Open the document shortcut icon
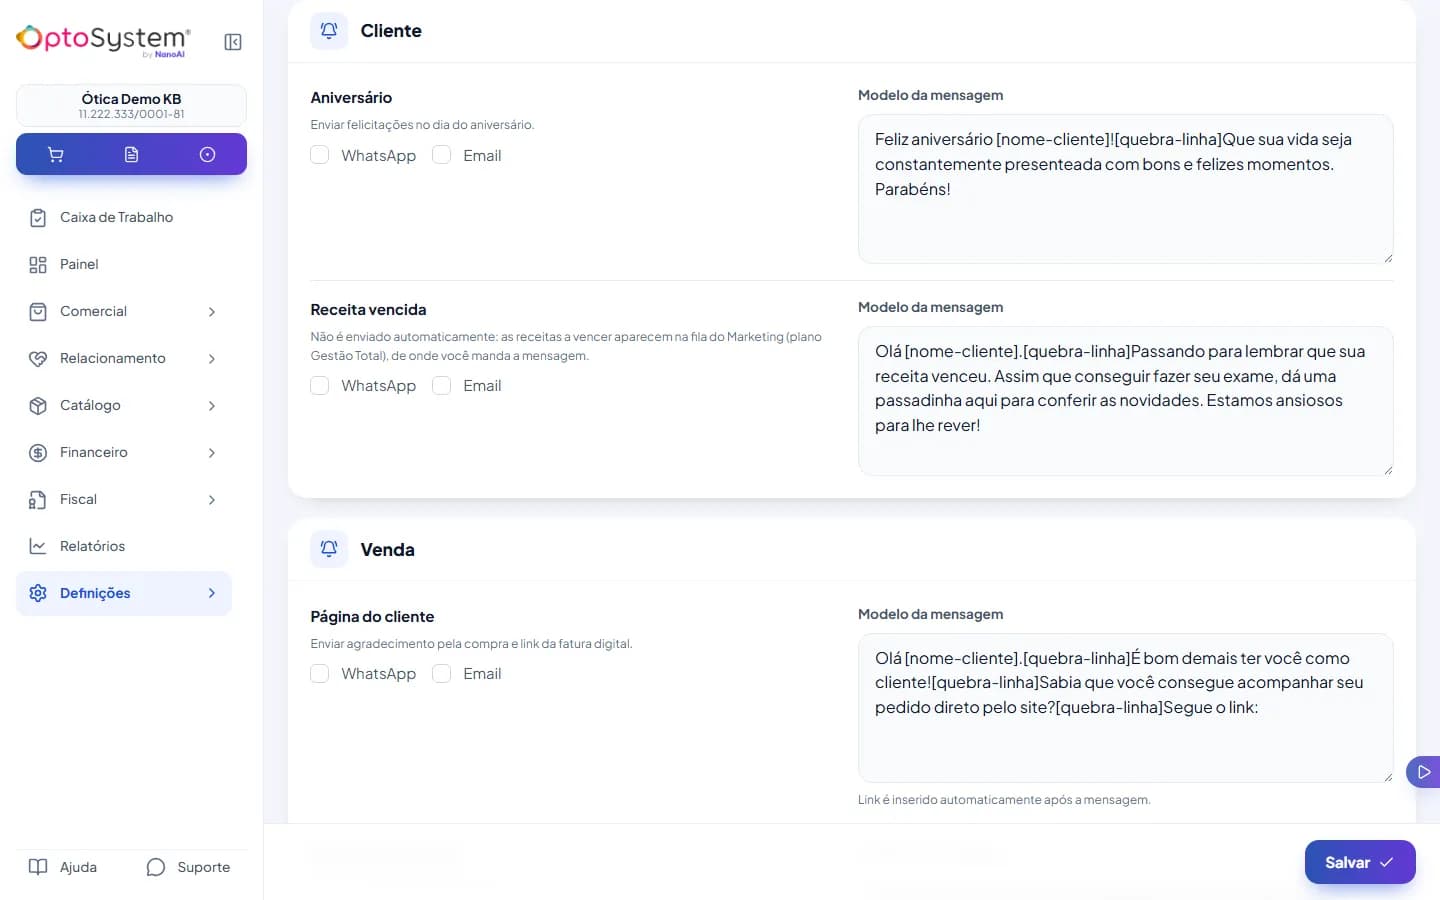 pos(131,155)
